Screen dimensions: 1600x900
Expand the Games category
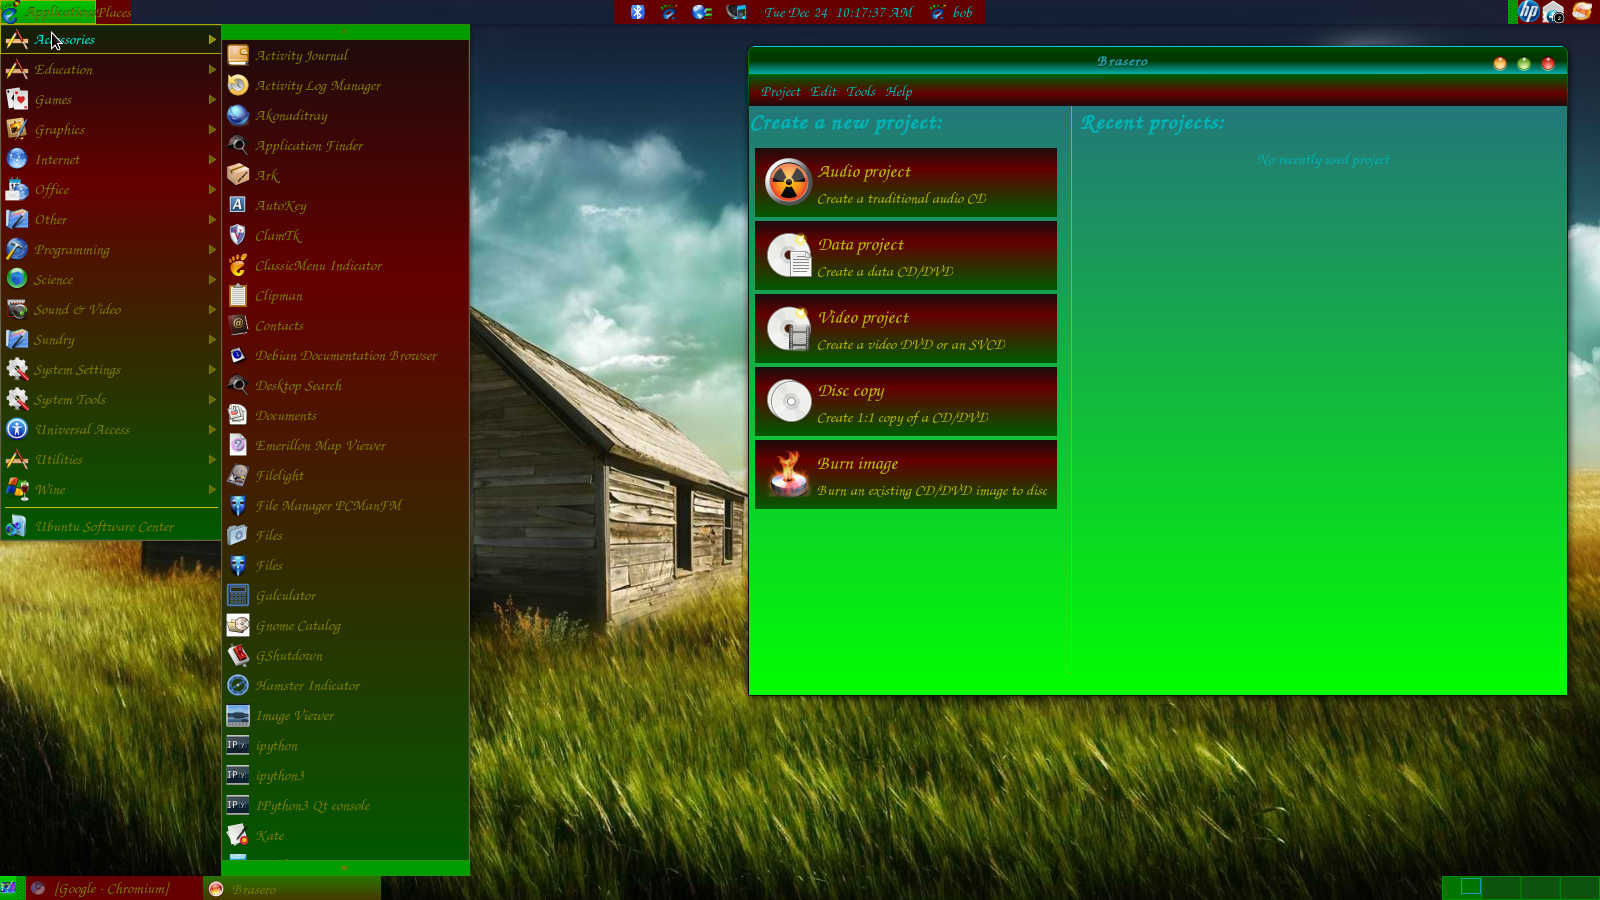coord(110,99)
